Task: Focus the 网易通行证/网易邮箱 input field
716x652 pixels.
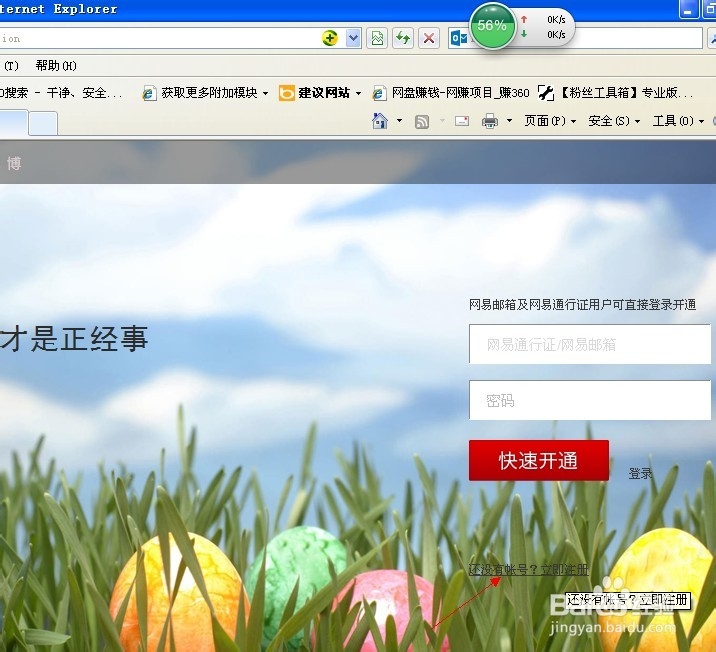Action: point(590,344)
